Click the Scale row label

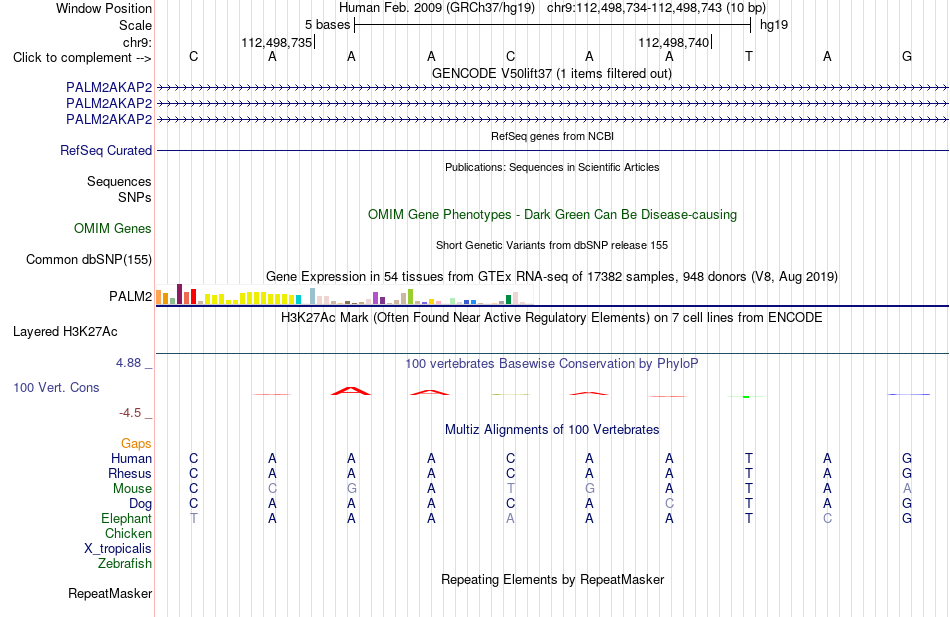click(x=135, y=25)
